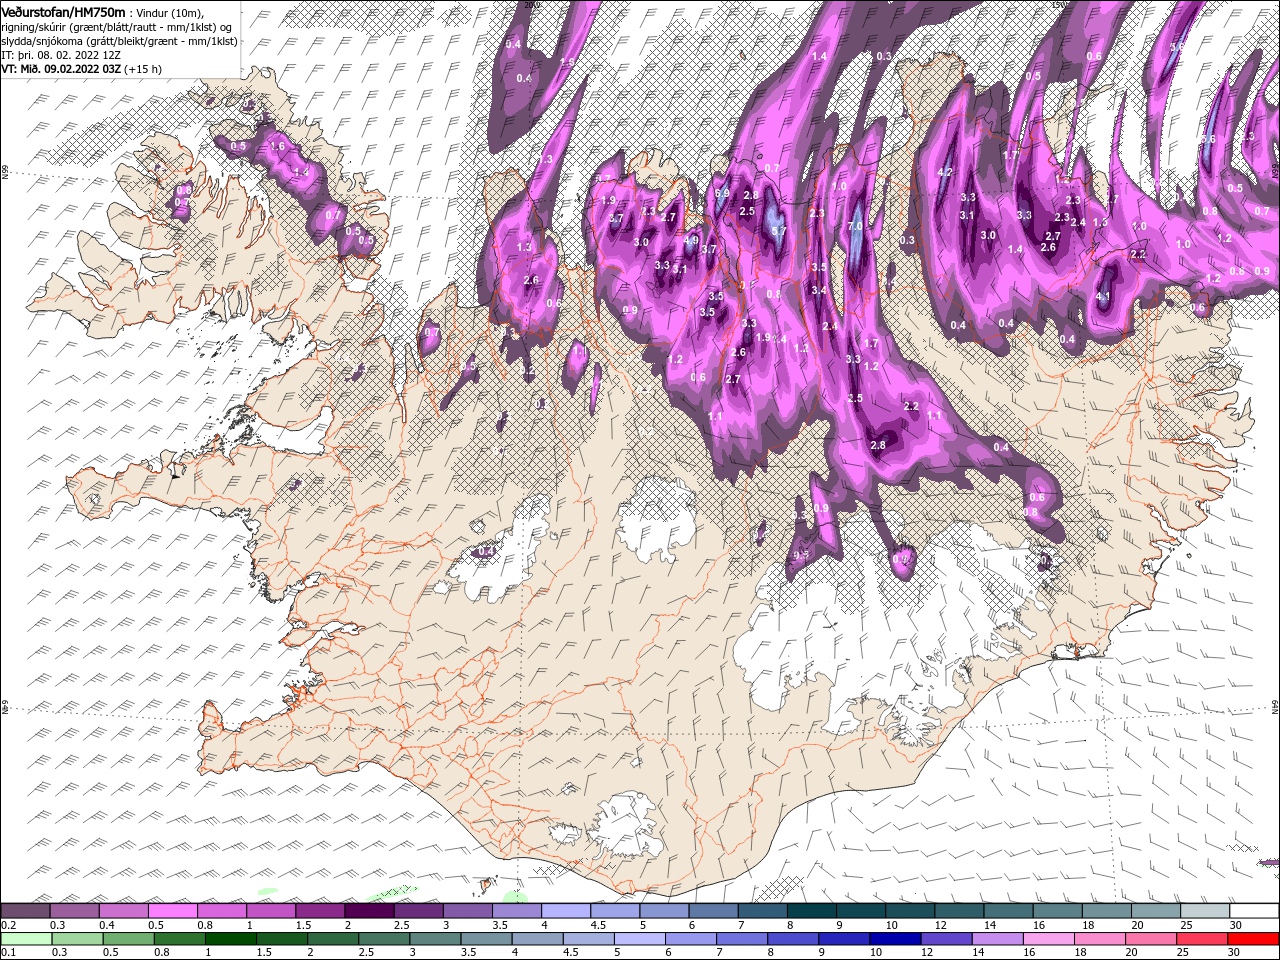The width and height of the screenshot is (1280, 960).
Task: Choose the 30 red rain swatch
Action: (1251, 938)
